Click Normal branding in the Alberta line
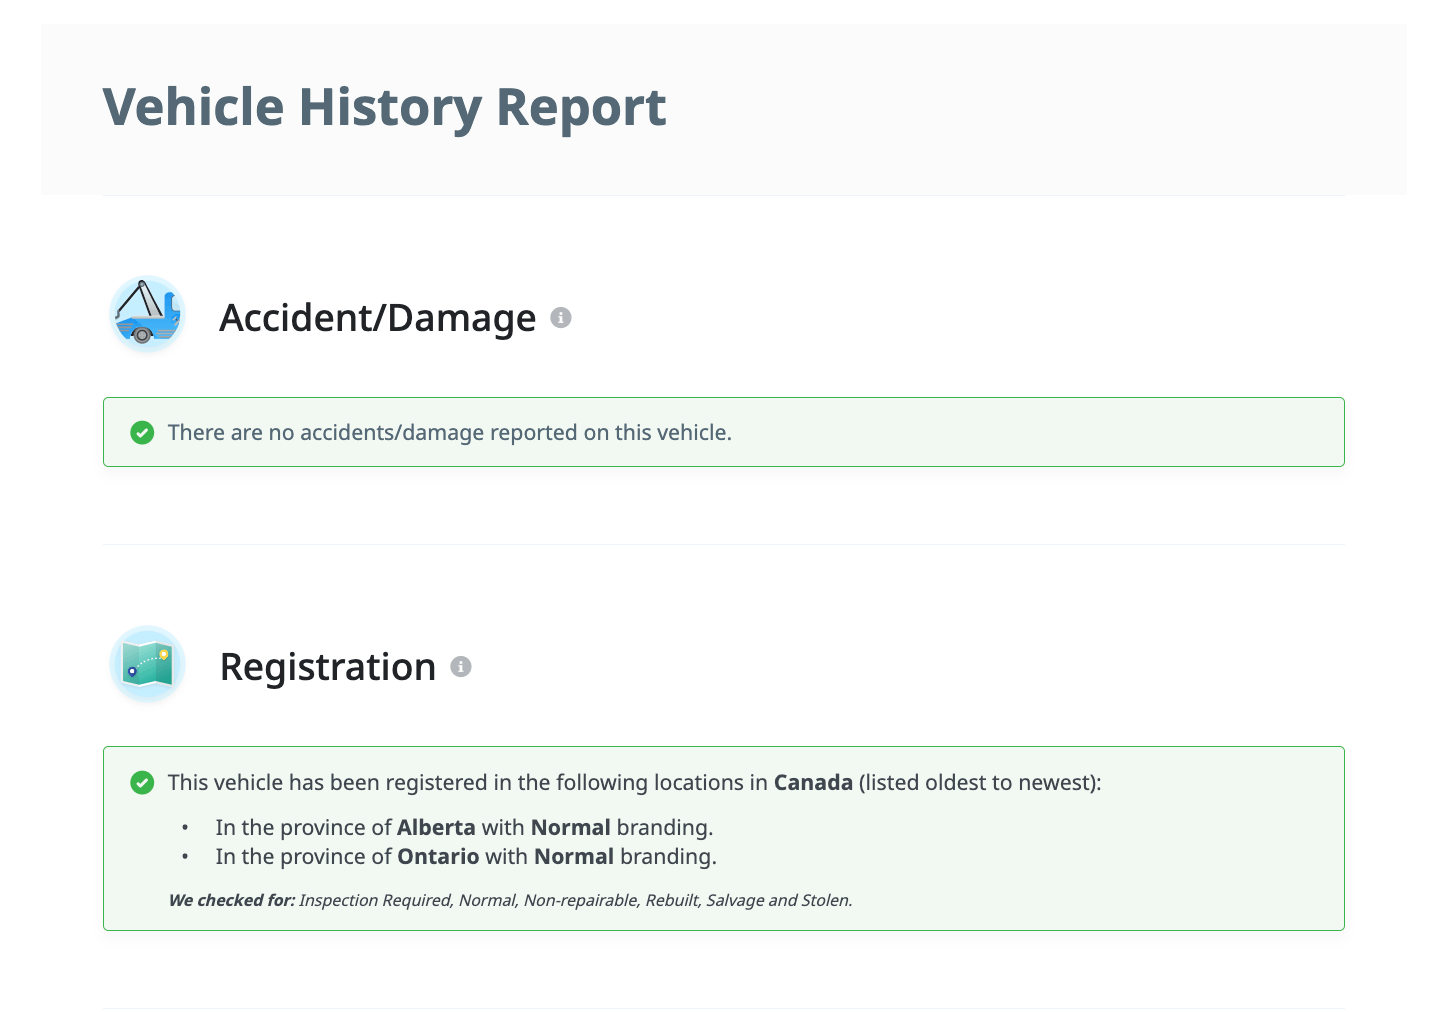1442x1012 pixels. (570, 828)
